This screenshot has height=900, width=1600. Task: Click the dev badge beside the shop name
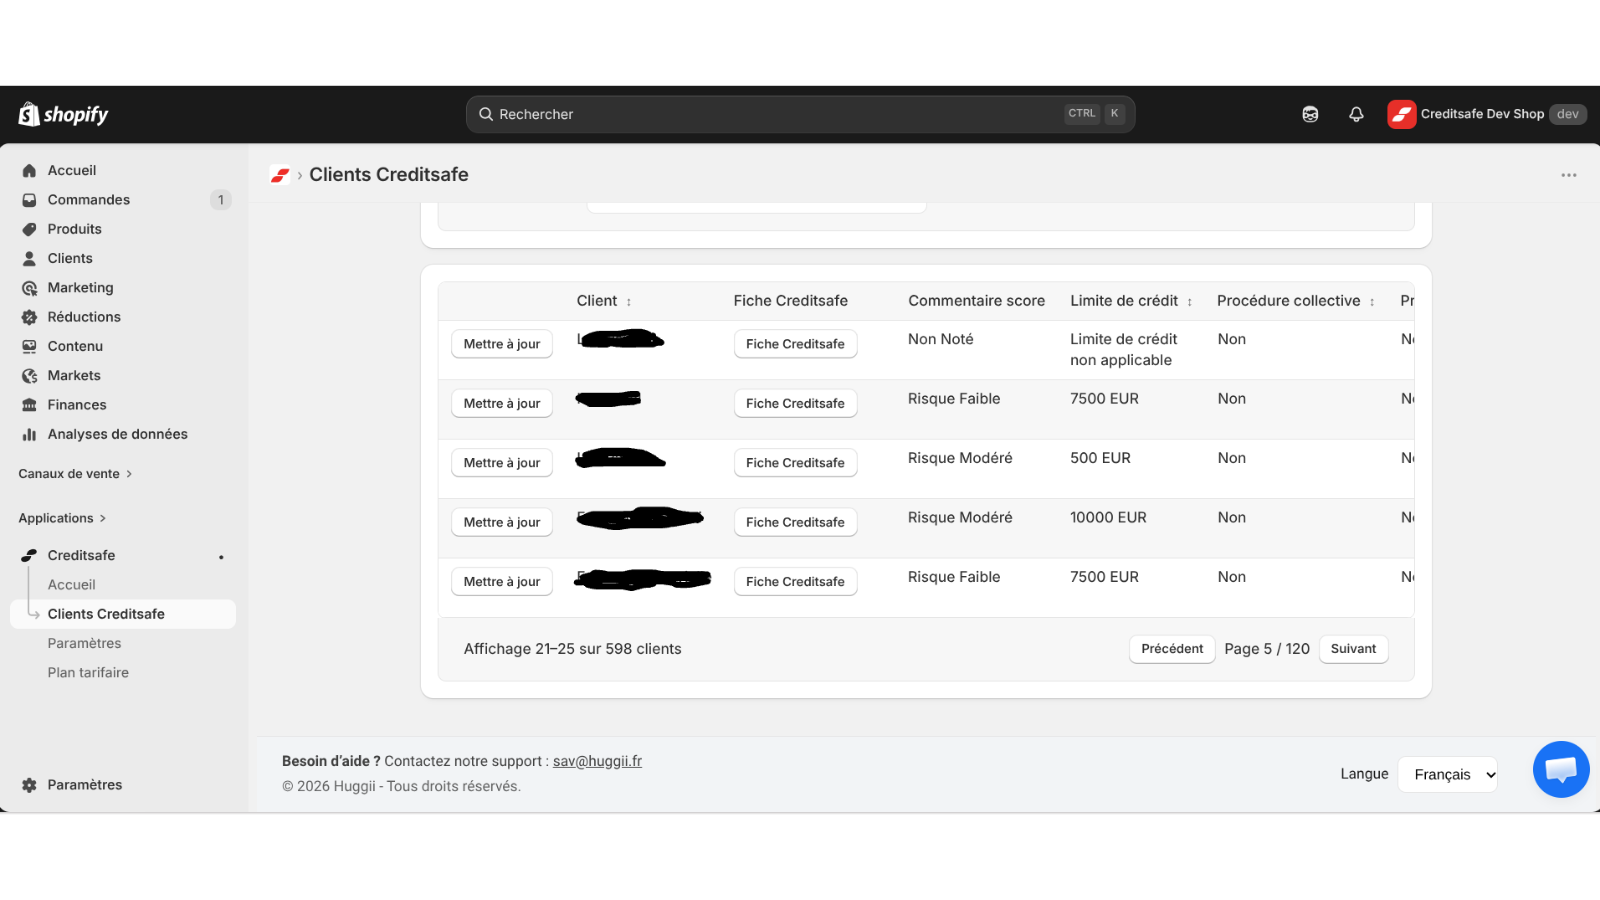click(x=1568, y=114)
